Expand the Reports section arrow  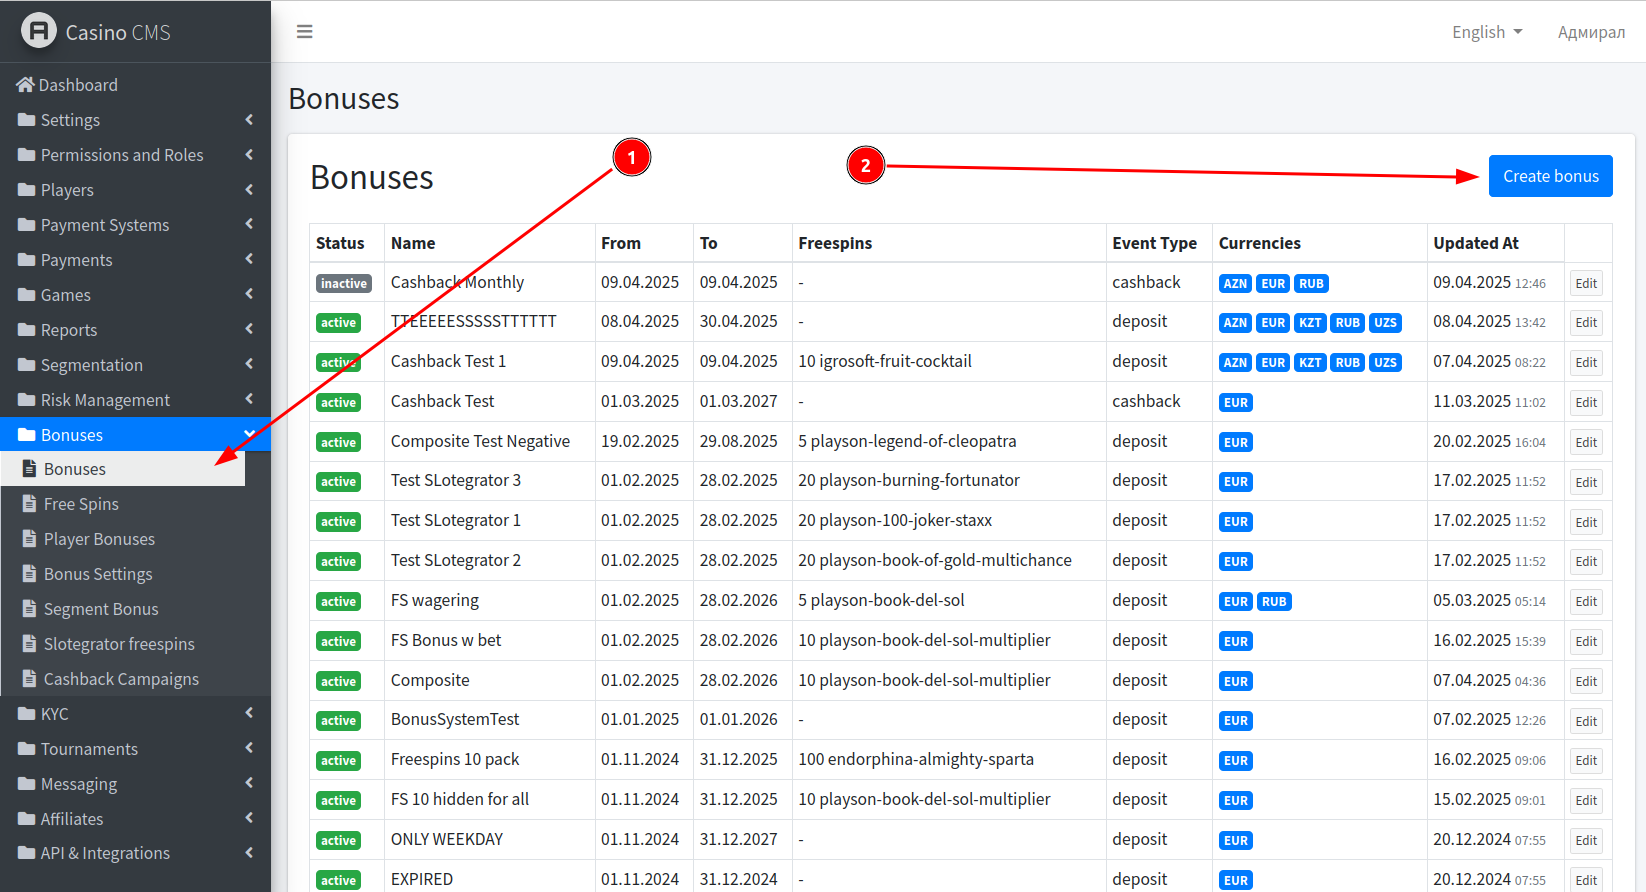tap(249, 330)
